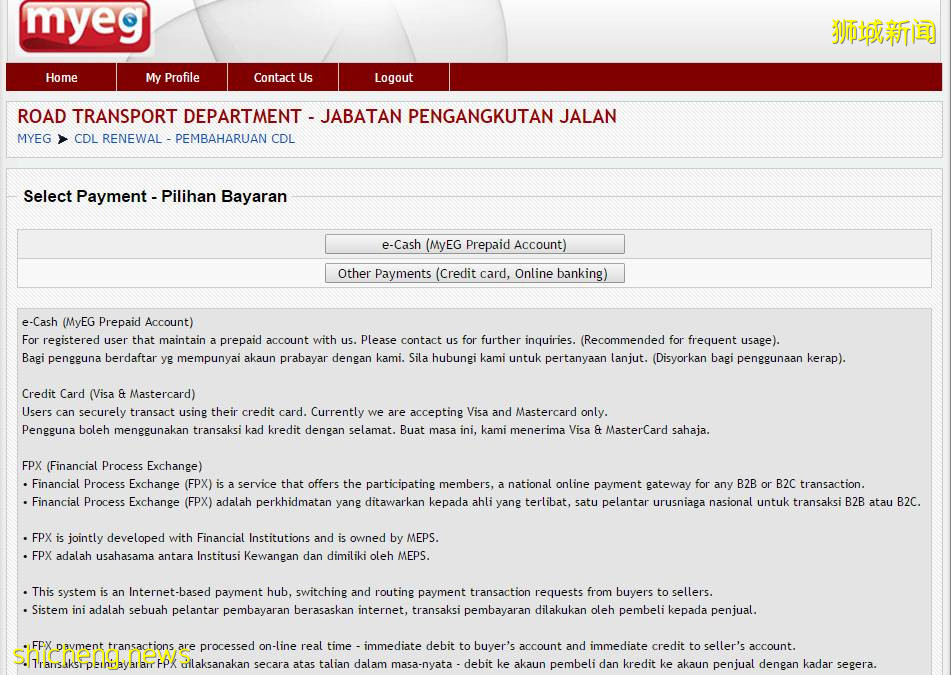
Task: Click the Select Payment - Pilihan Bayaran title
Action: coord(155,197)
